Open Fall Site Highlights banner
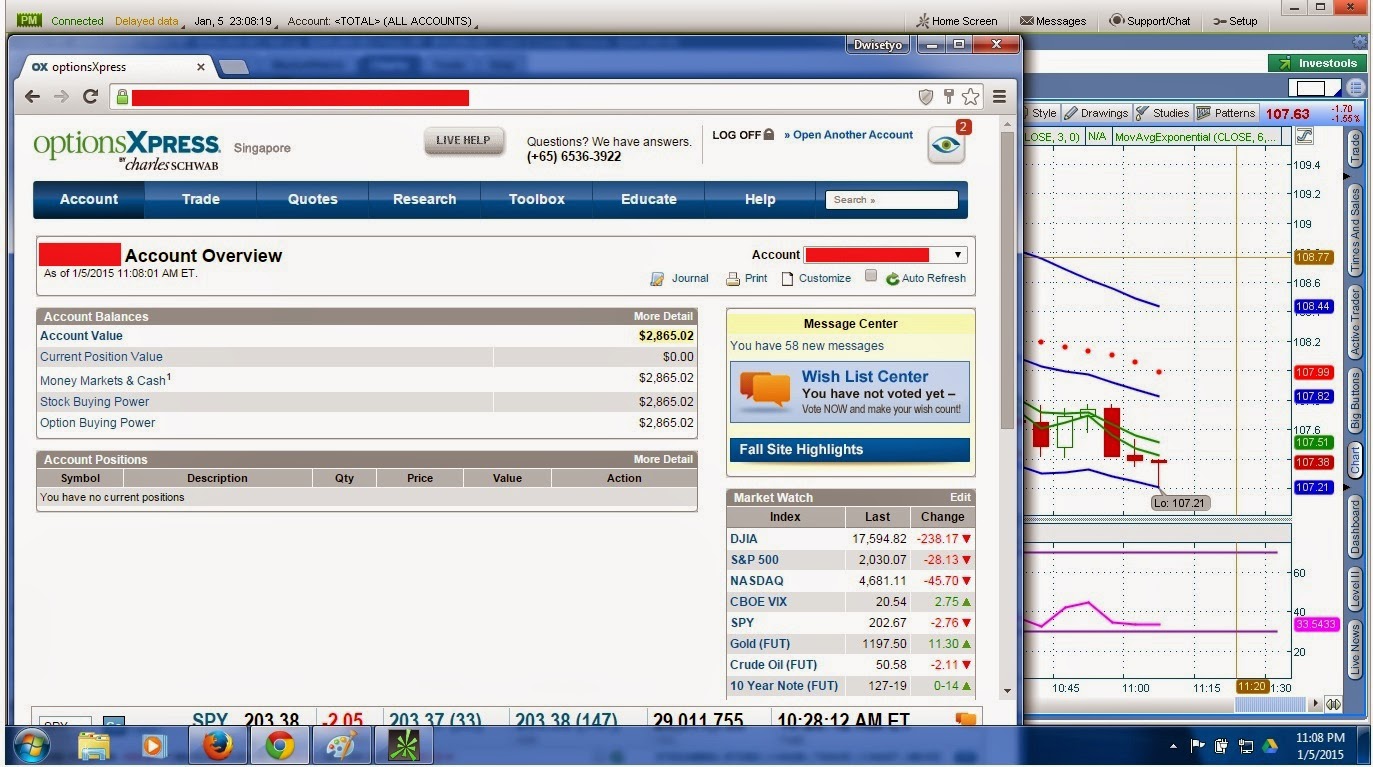1373x767 pixels. 850,450
